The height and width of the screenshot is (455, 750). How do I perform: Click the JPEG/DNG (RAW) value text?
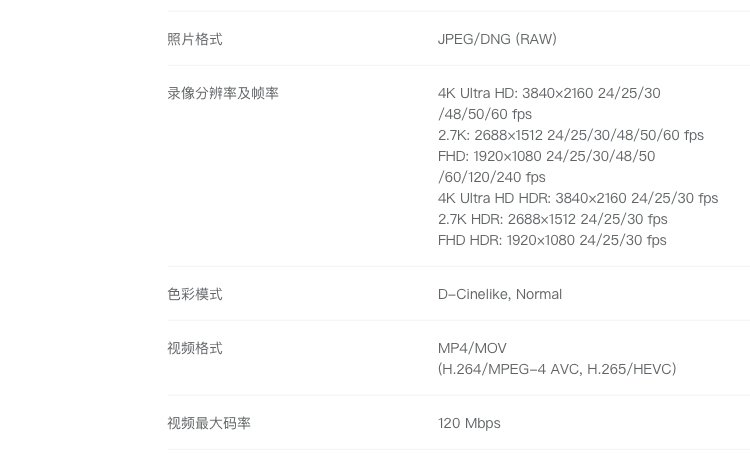[x=497, y=39]
